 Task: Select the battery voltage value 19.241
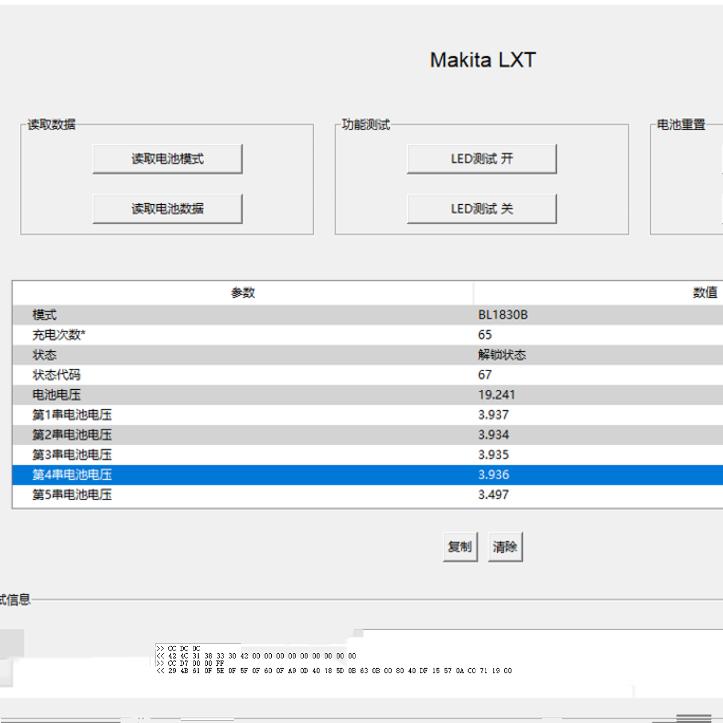click(x=496, y=395)
